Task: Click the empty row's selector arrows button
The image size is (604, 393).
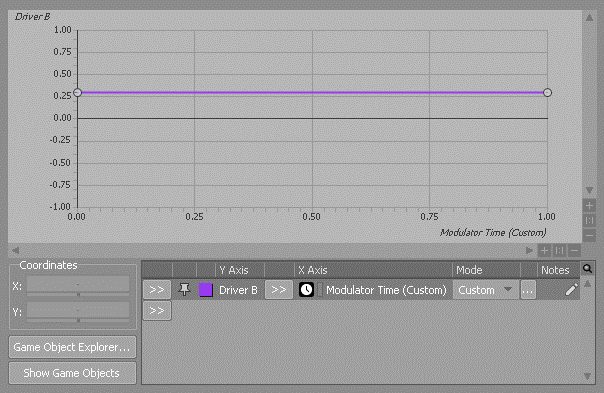Action: pyautogui.click(x=157, y=311)
